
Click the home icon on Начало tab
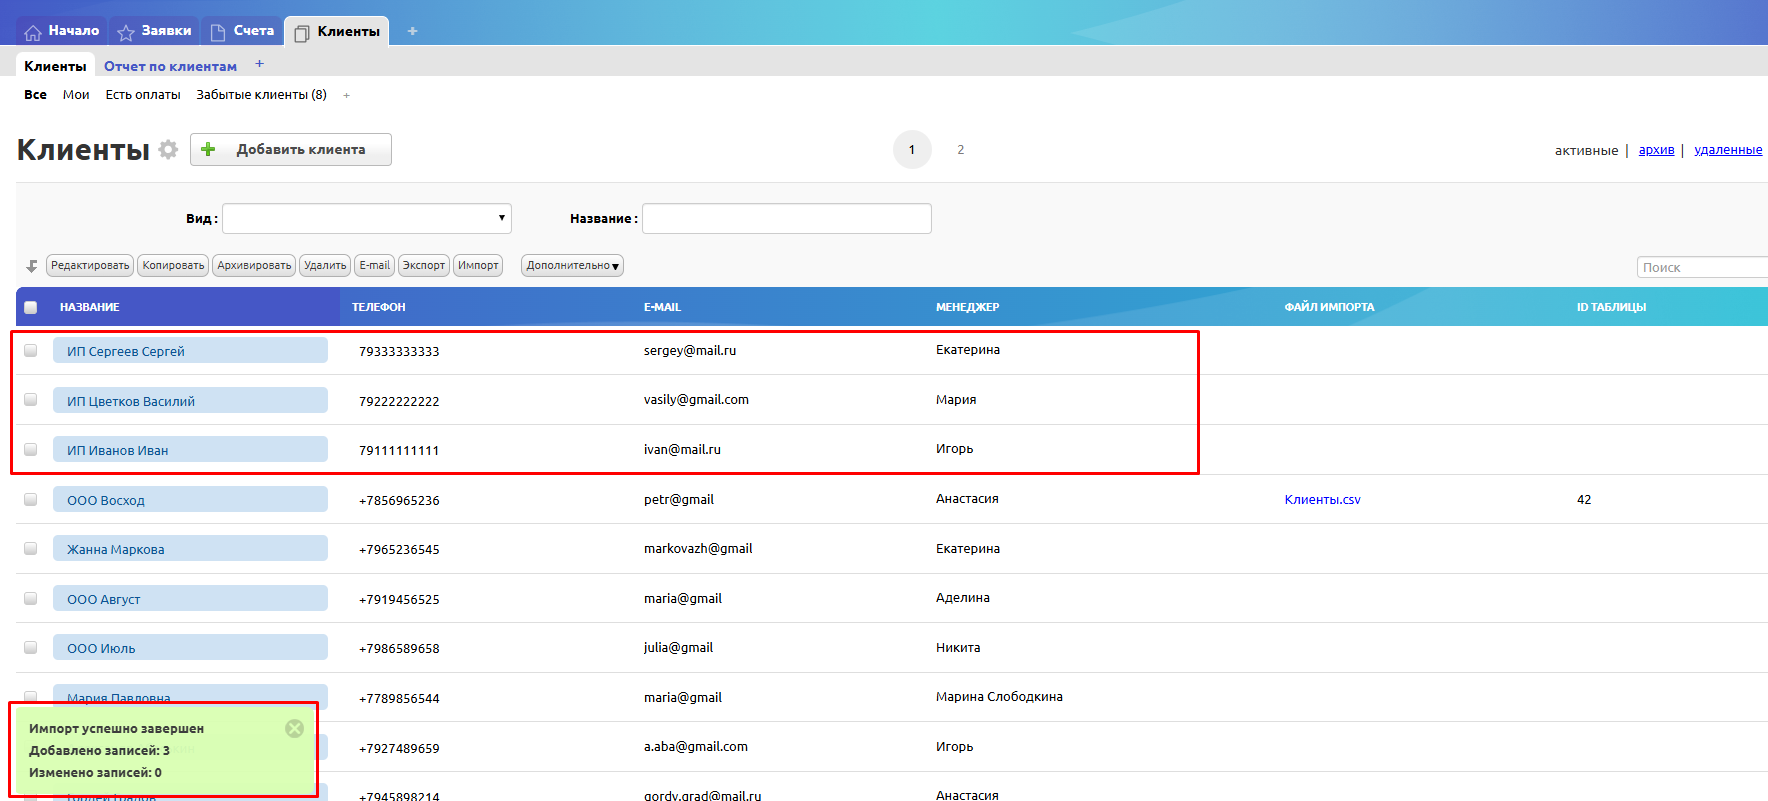point(33,32)
